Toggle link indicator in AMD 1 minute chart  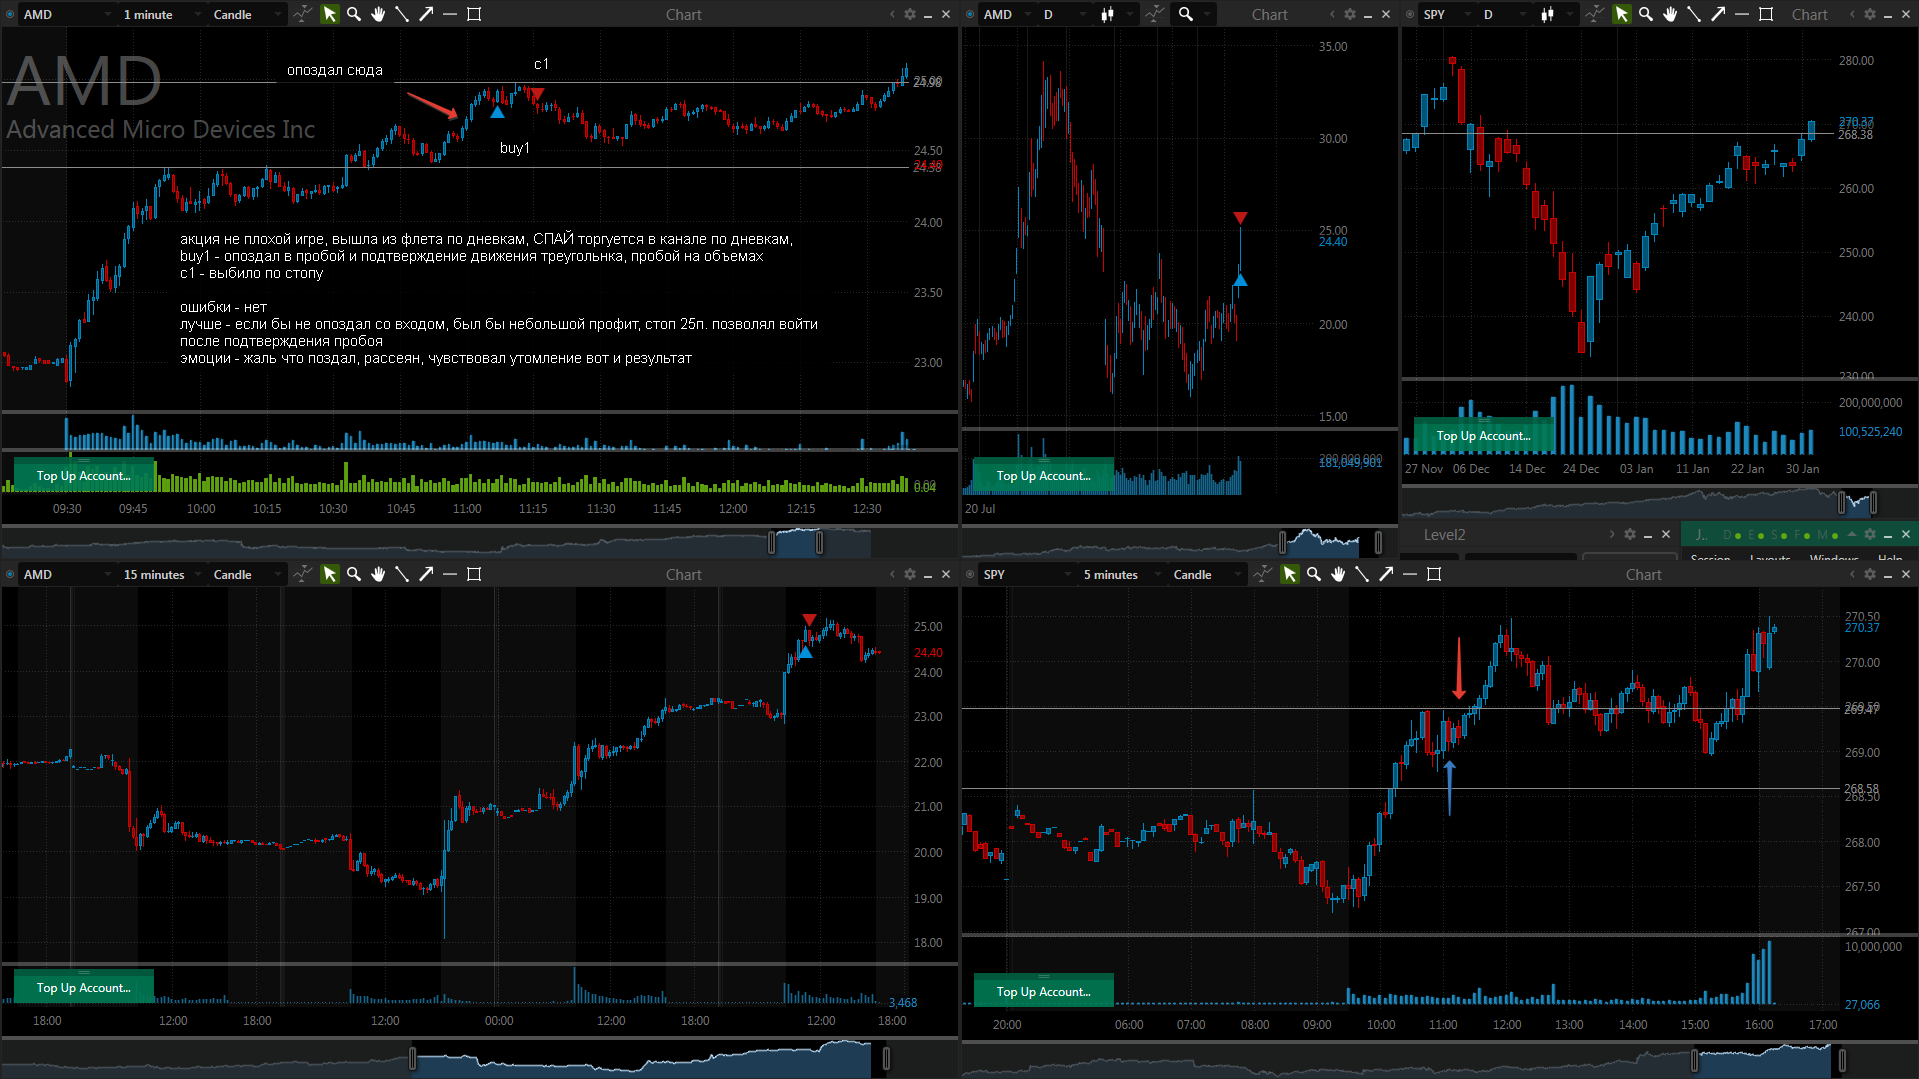11,14
